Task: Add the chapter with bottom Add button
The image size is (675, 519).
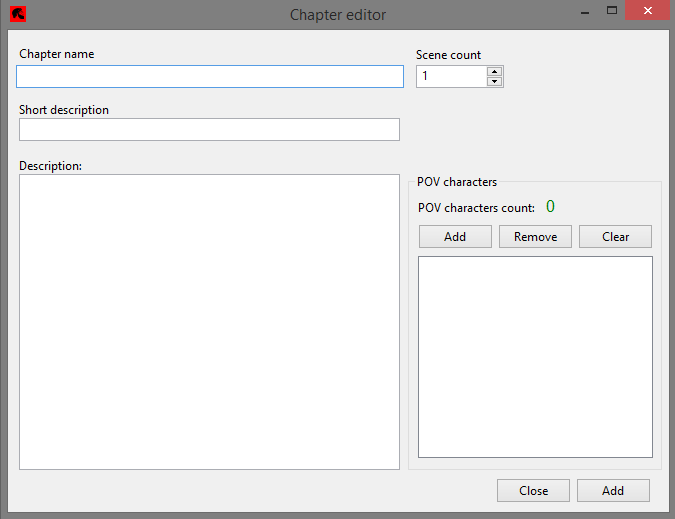Action: [613, 491]
